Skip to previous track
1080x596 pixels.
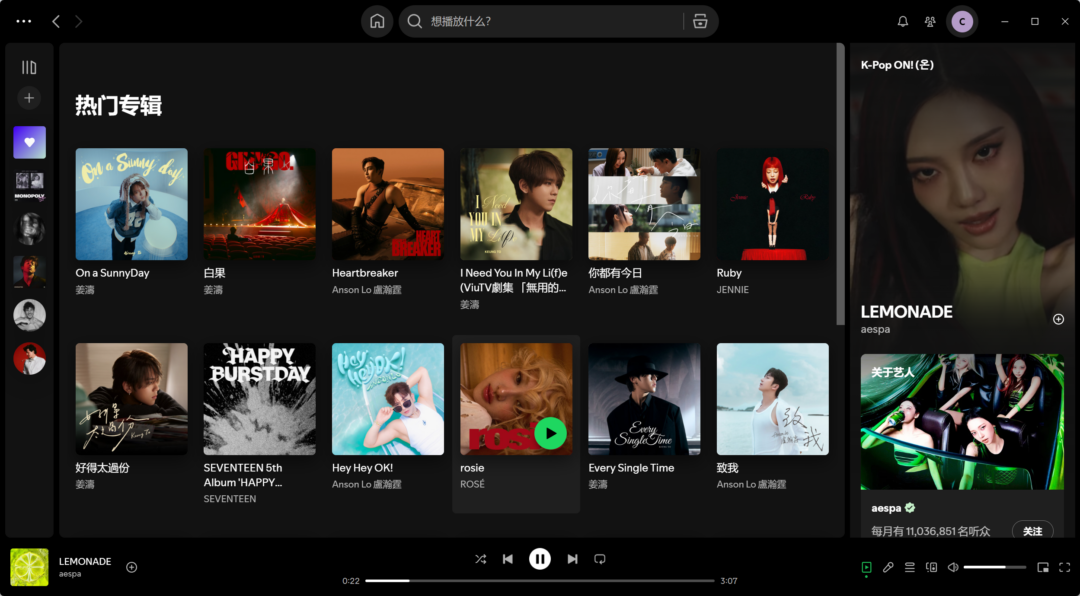(508, 559)
